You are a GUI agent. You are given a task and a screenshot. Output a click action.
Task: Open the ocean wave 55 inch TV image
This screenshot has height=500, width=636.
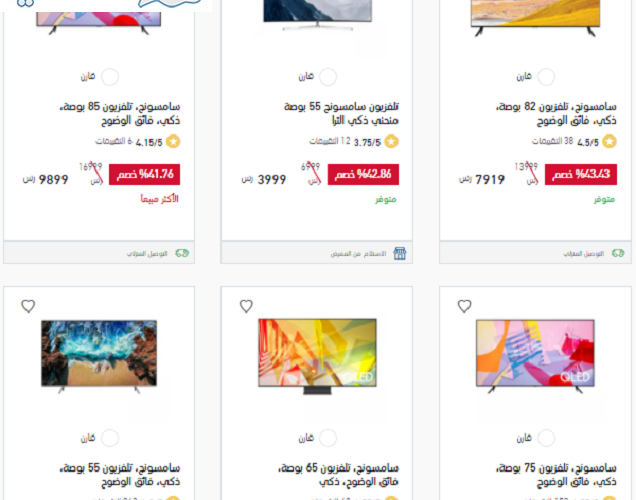pos(99,356)
